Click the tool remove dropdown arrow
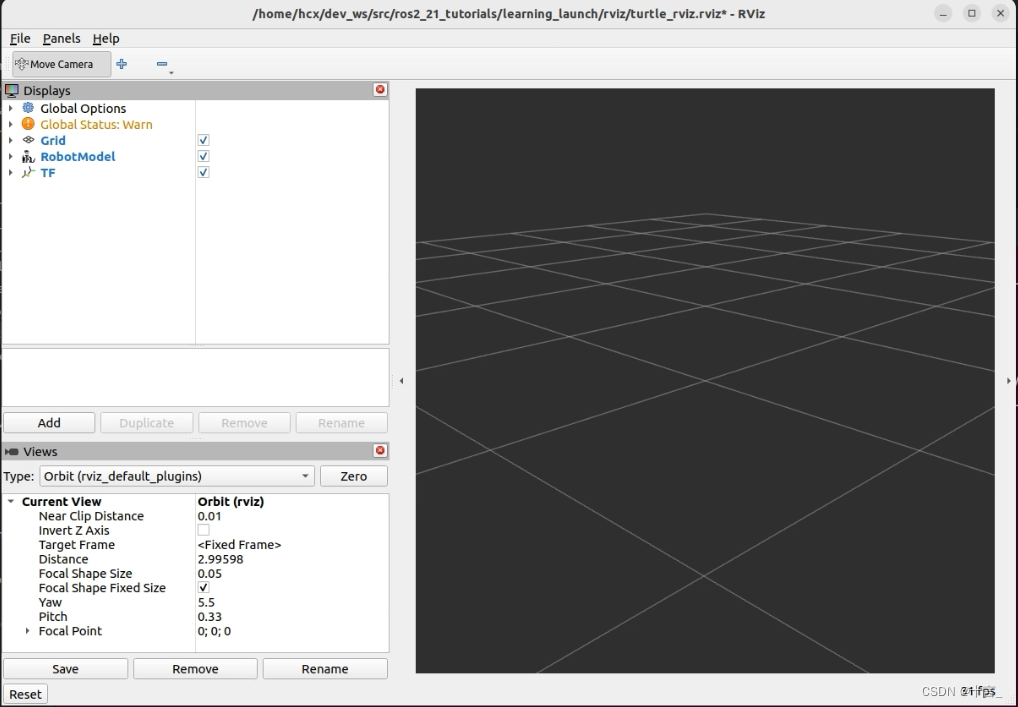 (171, 73)
